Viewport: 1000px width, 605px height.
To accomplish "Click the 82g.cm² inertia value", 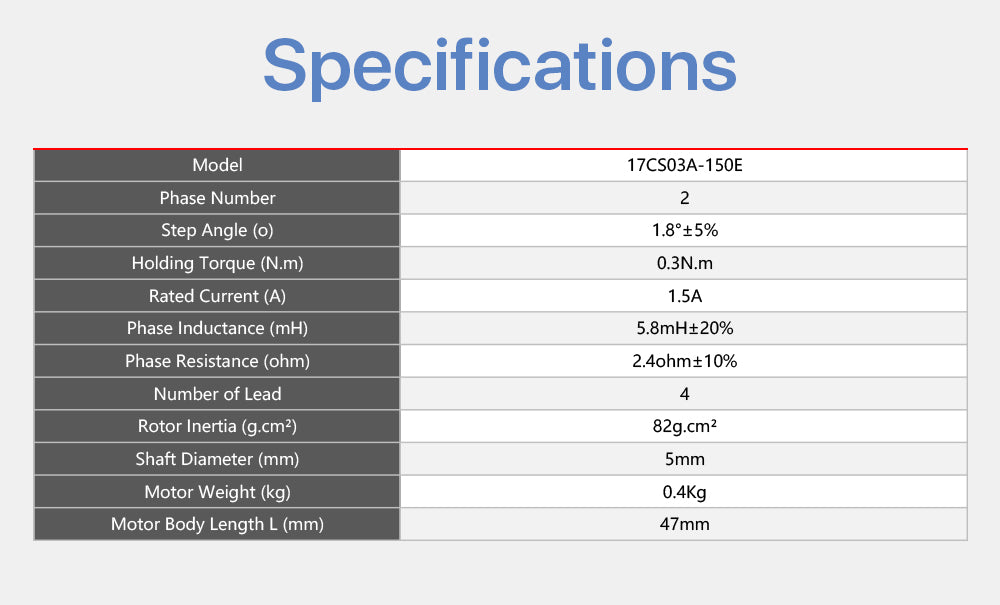I will [x=684, y=426].
